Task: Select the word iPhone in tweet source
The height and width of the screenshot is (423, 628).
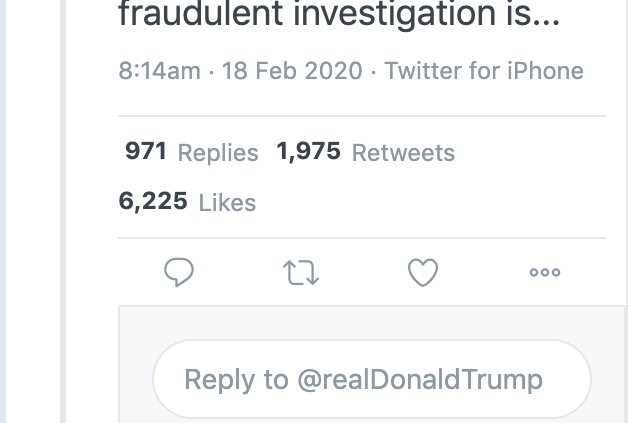Action: [545, 71]
